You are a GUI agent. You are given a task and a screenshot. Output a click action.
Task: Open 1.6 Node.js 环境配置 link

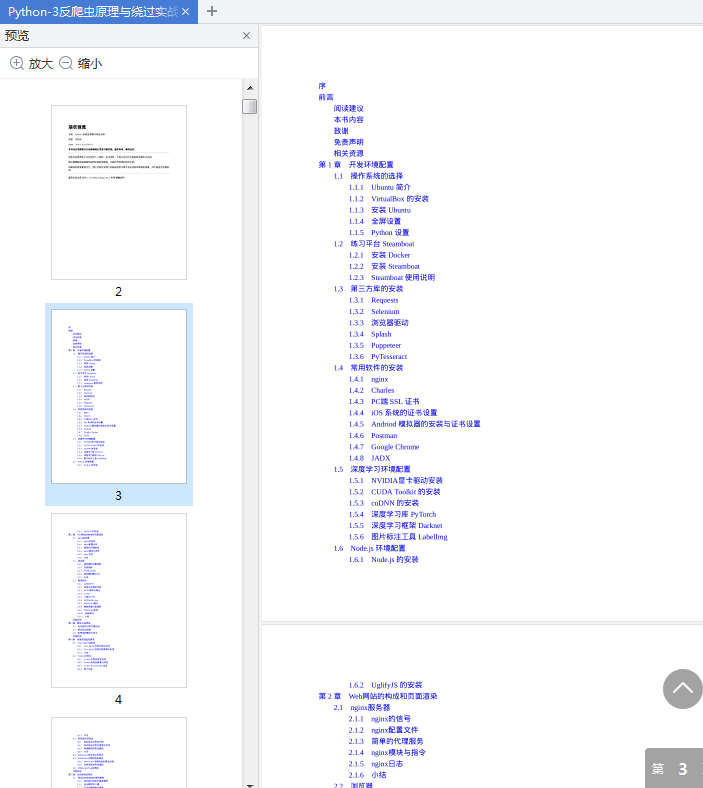pos(370,548)
